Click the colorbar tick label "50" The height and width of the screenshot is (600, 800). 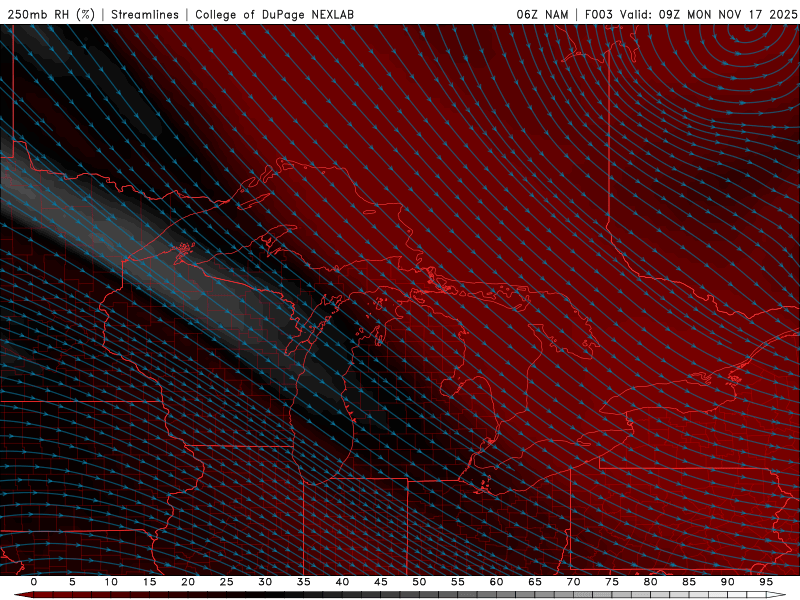[x=419, y=582]
